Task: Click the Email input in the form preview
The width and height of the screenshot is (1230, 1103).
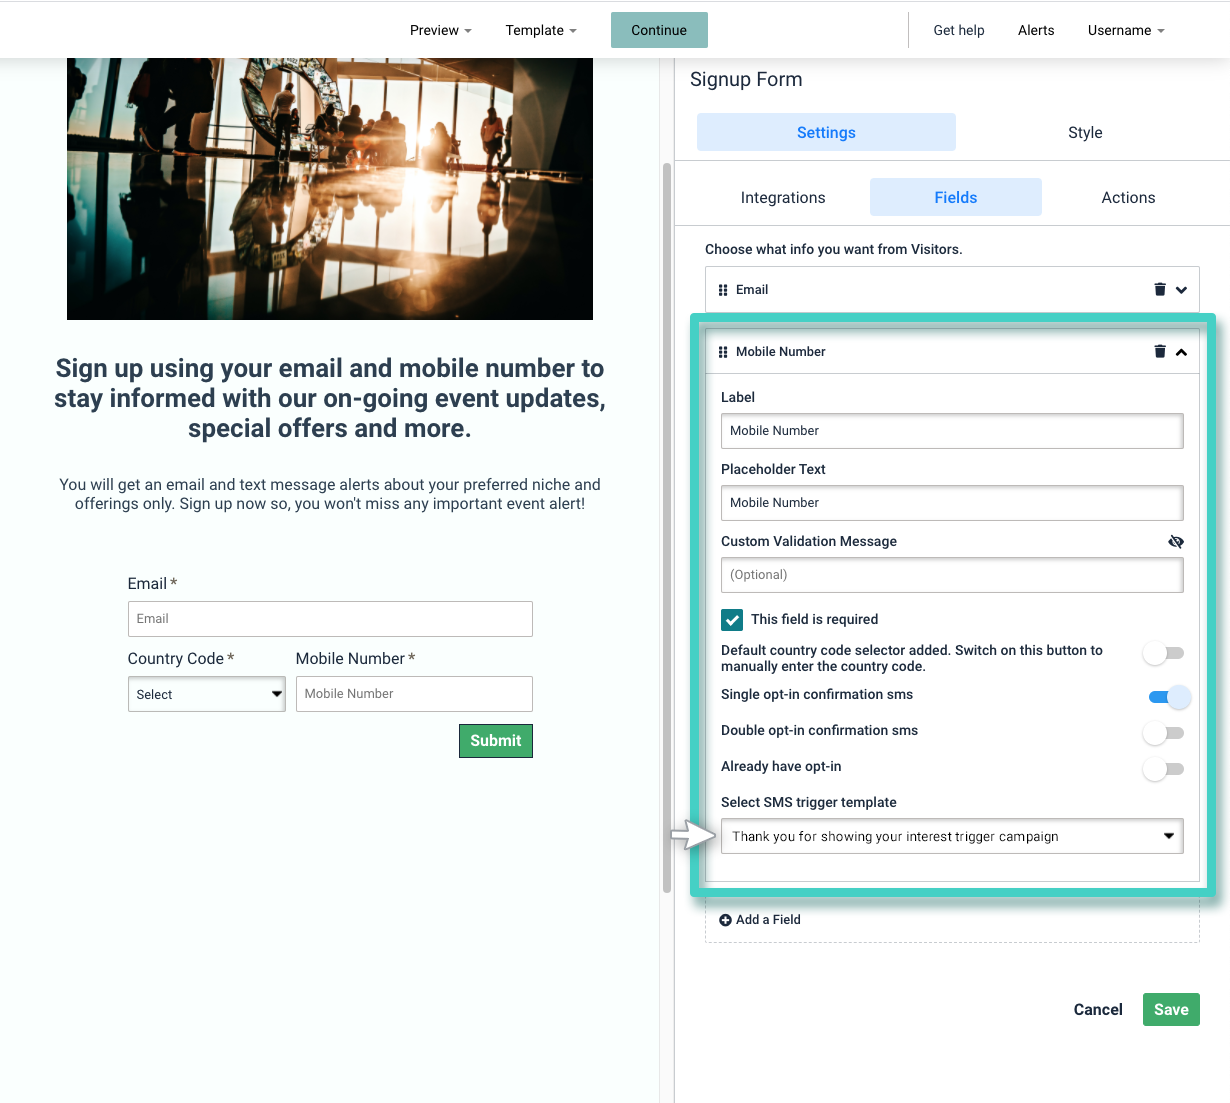Action: point(330,619)
